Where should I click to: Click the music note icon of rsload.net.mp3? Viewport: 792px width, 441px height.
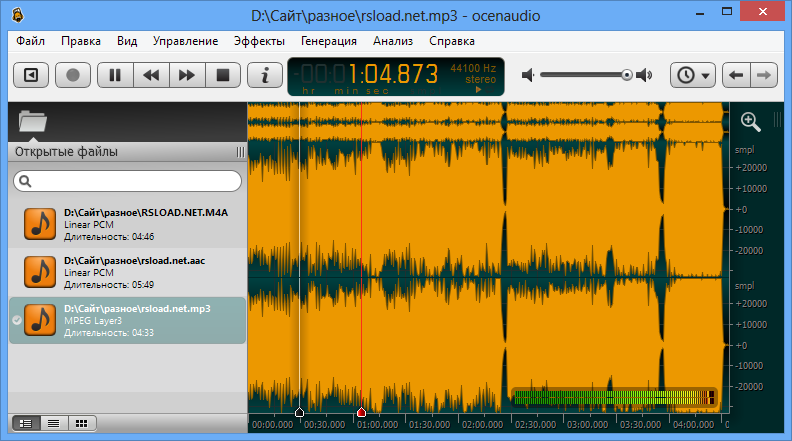tap(40, 320)
